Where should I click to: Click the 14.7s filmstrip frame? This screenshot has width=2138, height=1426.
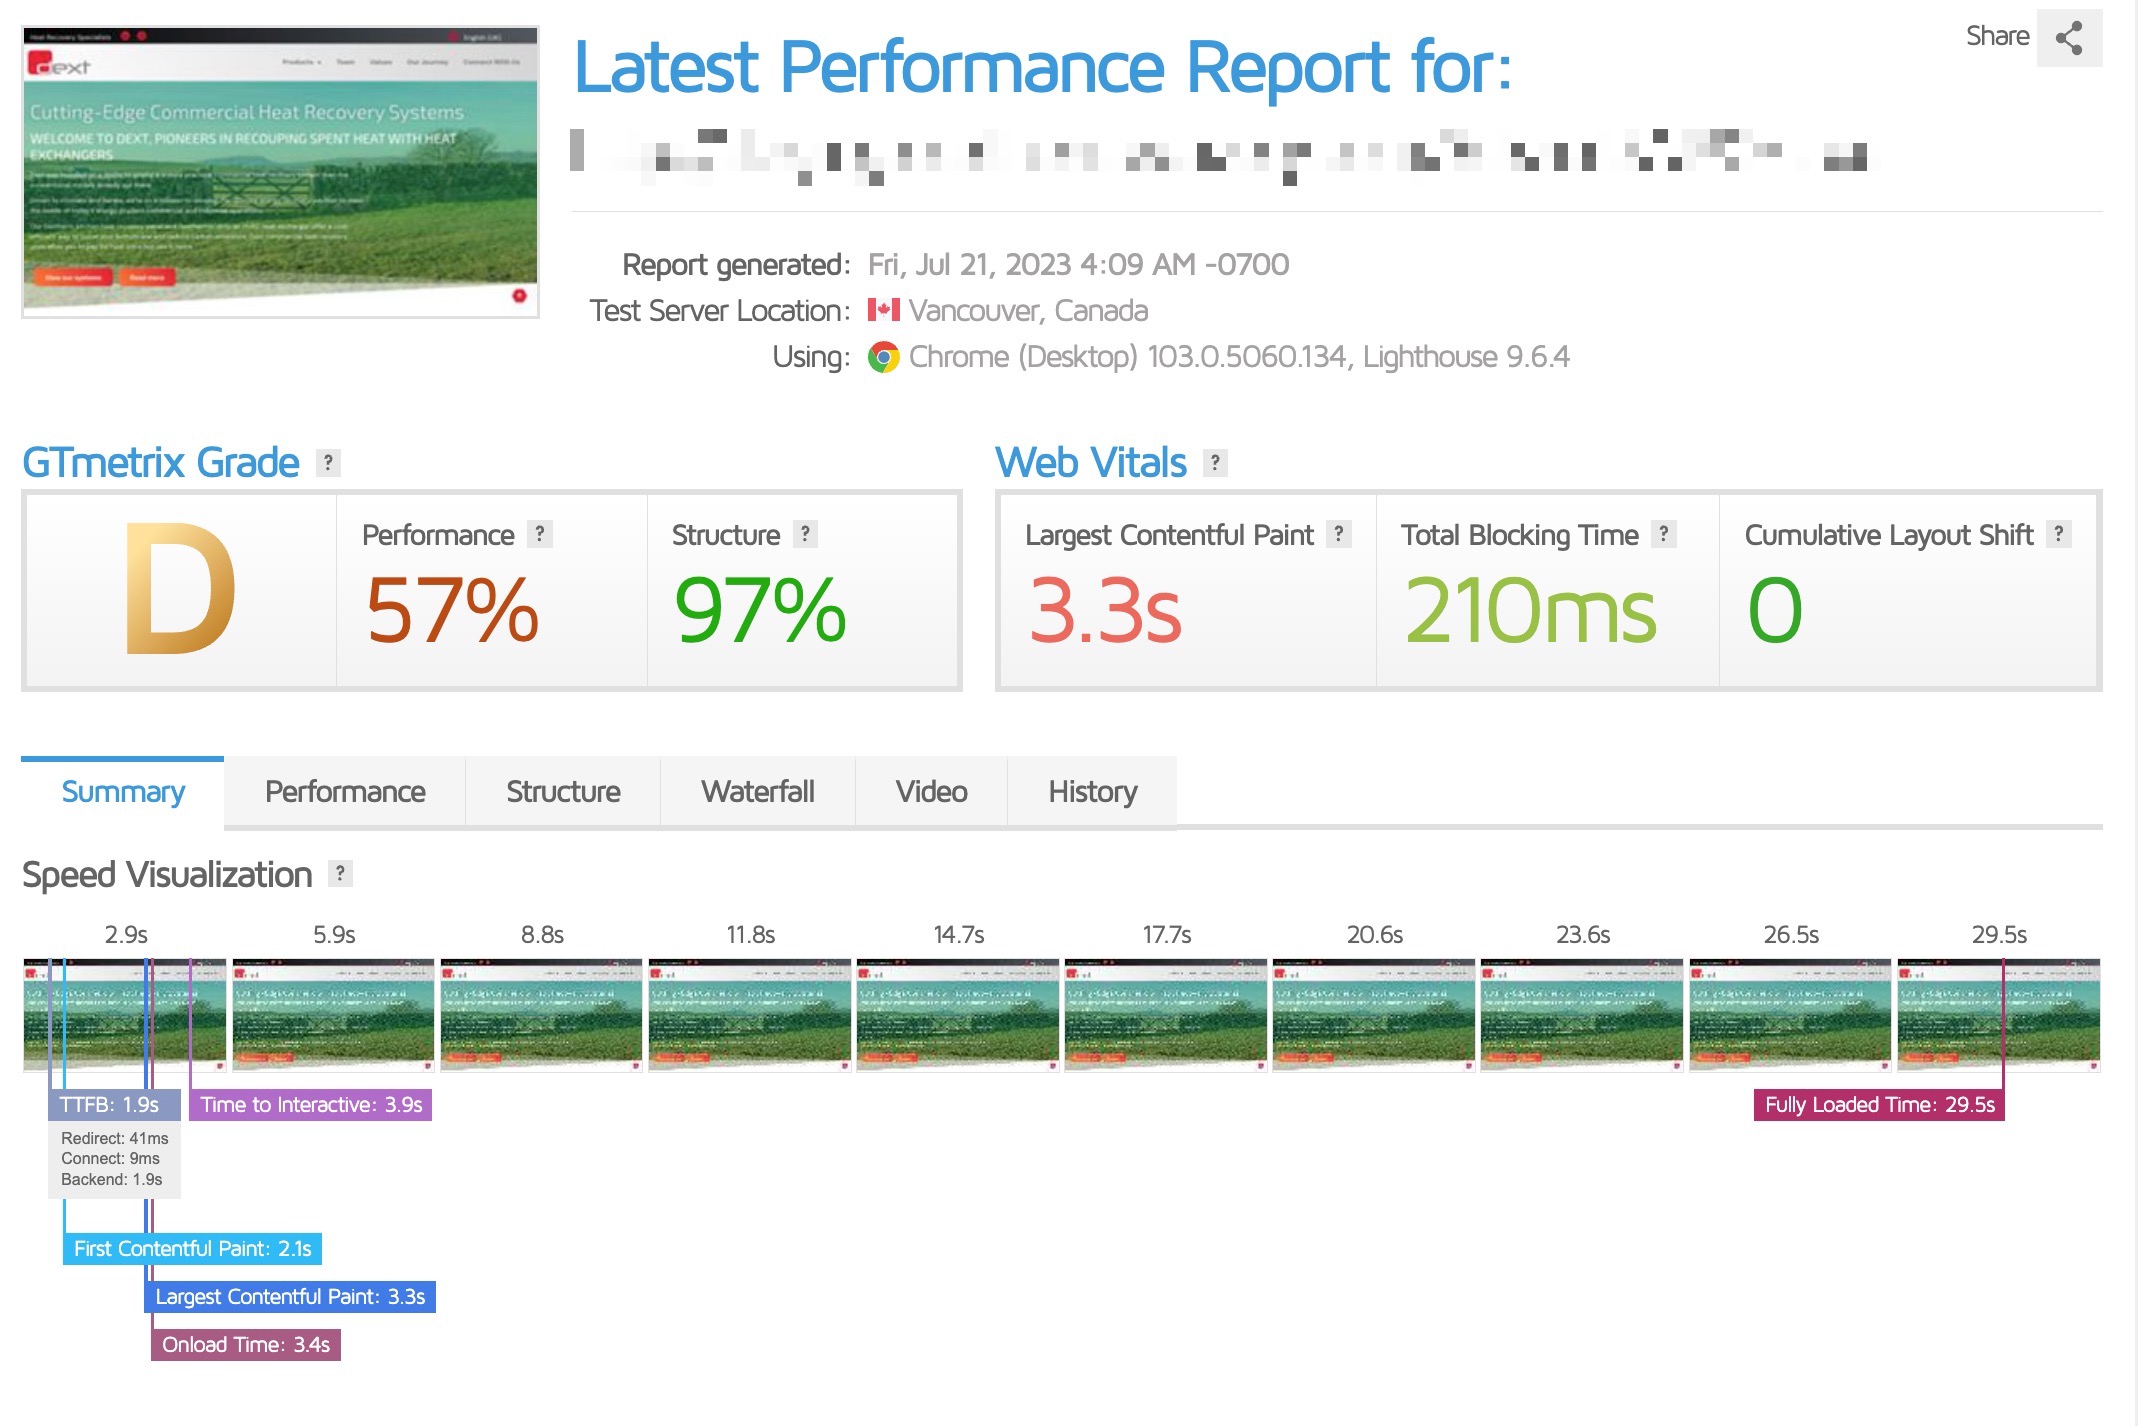[x=957, y=1015]
